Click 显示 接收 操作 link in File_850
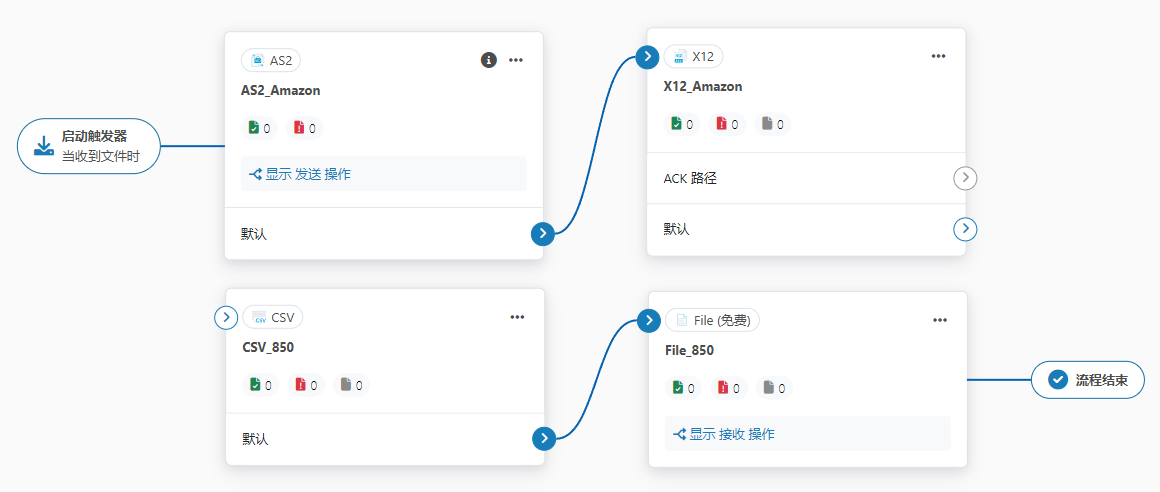The width and height of the screenshot is (1160, 492). click(x=723, y=434)
